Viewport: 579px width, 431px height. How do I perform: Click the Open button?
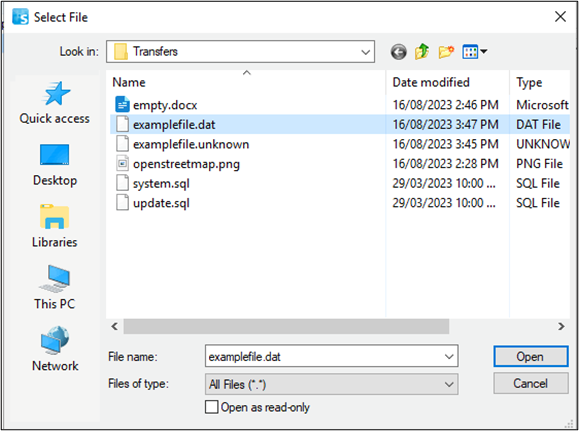click(x=531, y=356)
